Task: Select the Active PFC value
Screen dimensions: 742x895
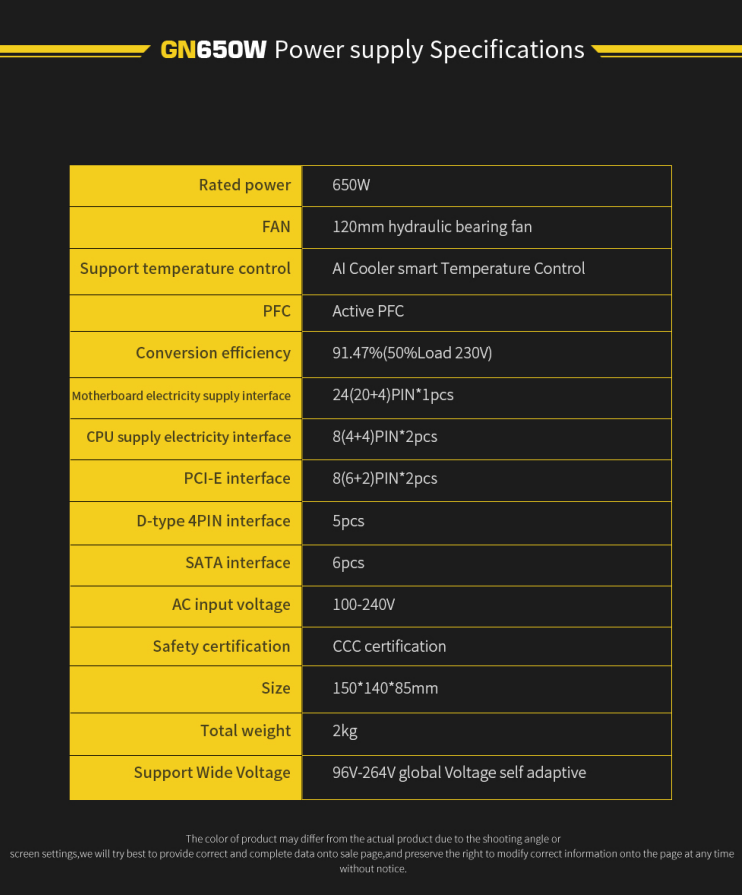Action: click(368, 311)
